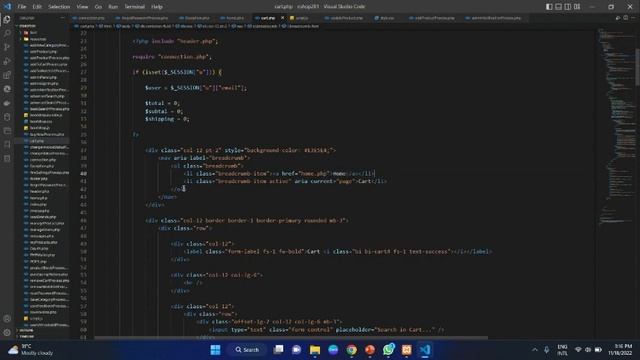Click the editor horizontal scrollbar
The image size is (640, 360).
point(291,338)
